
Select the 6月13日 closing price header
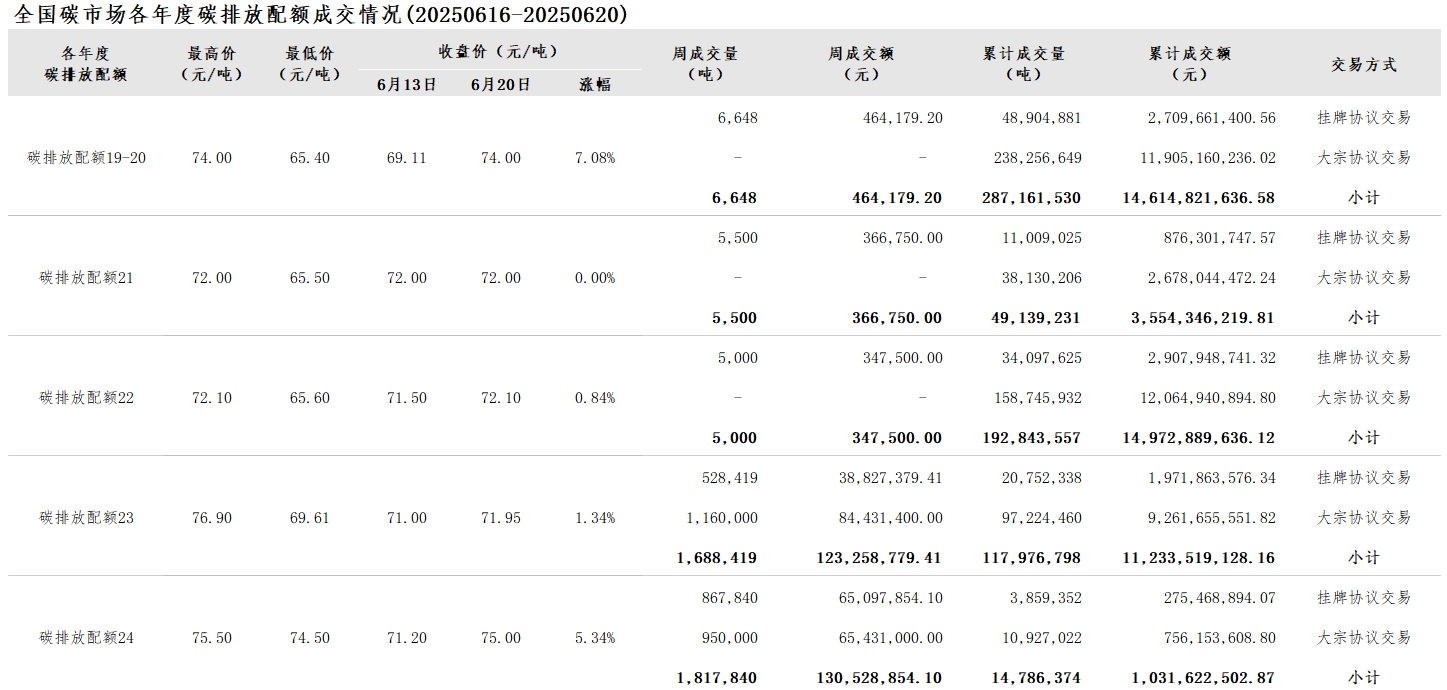[x=406, y=85]
